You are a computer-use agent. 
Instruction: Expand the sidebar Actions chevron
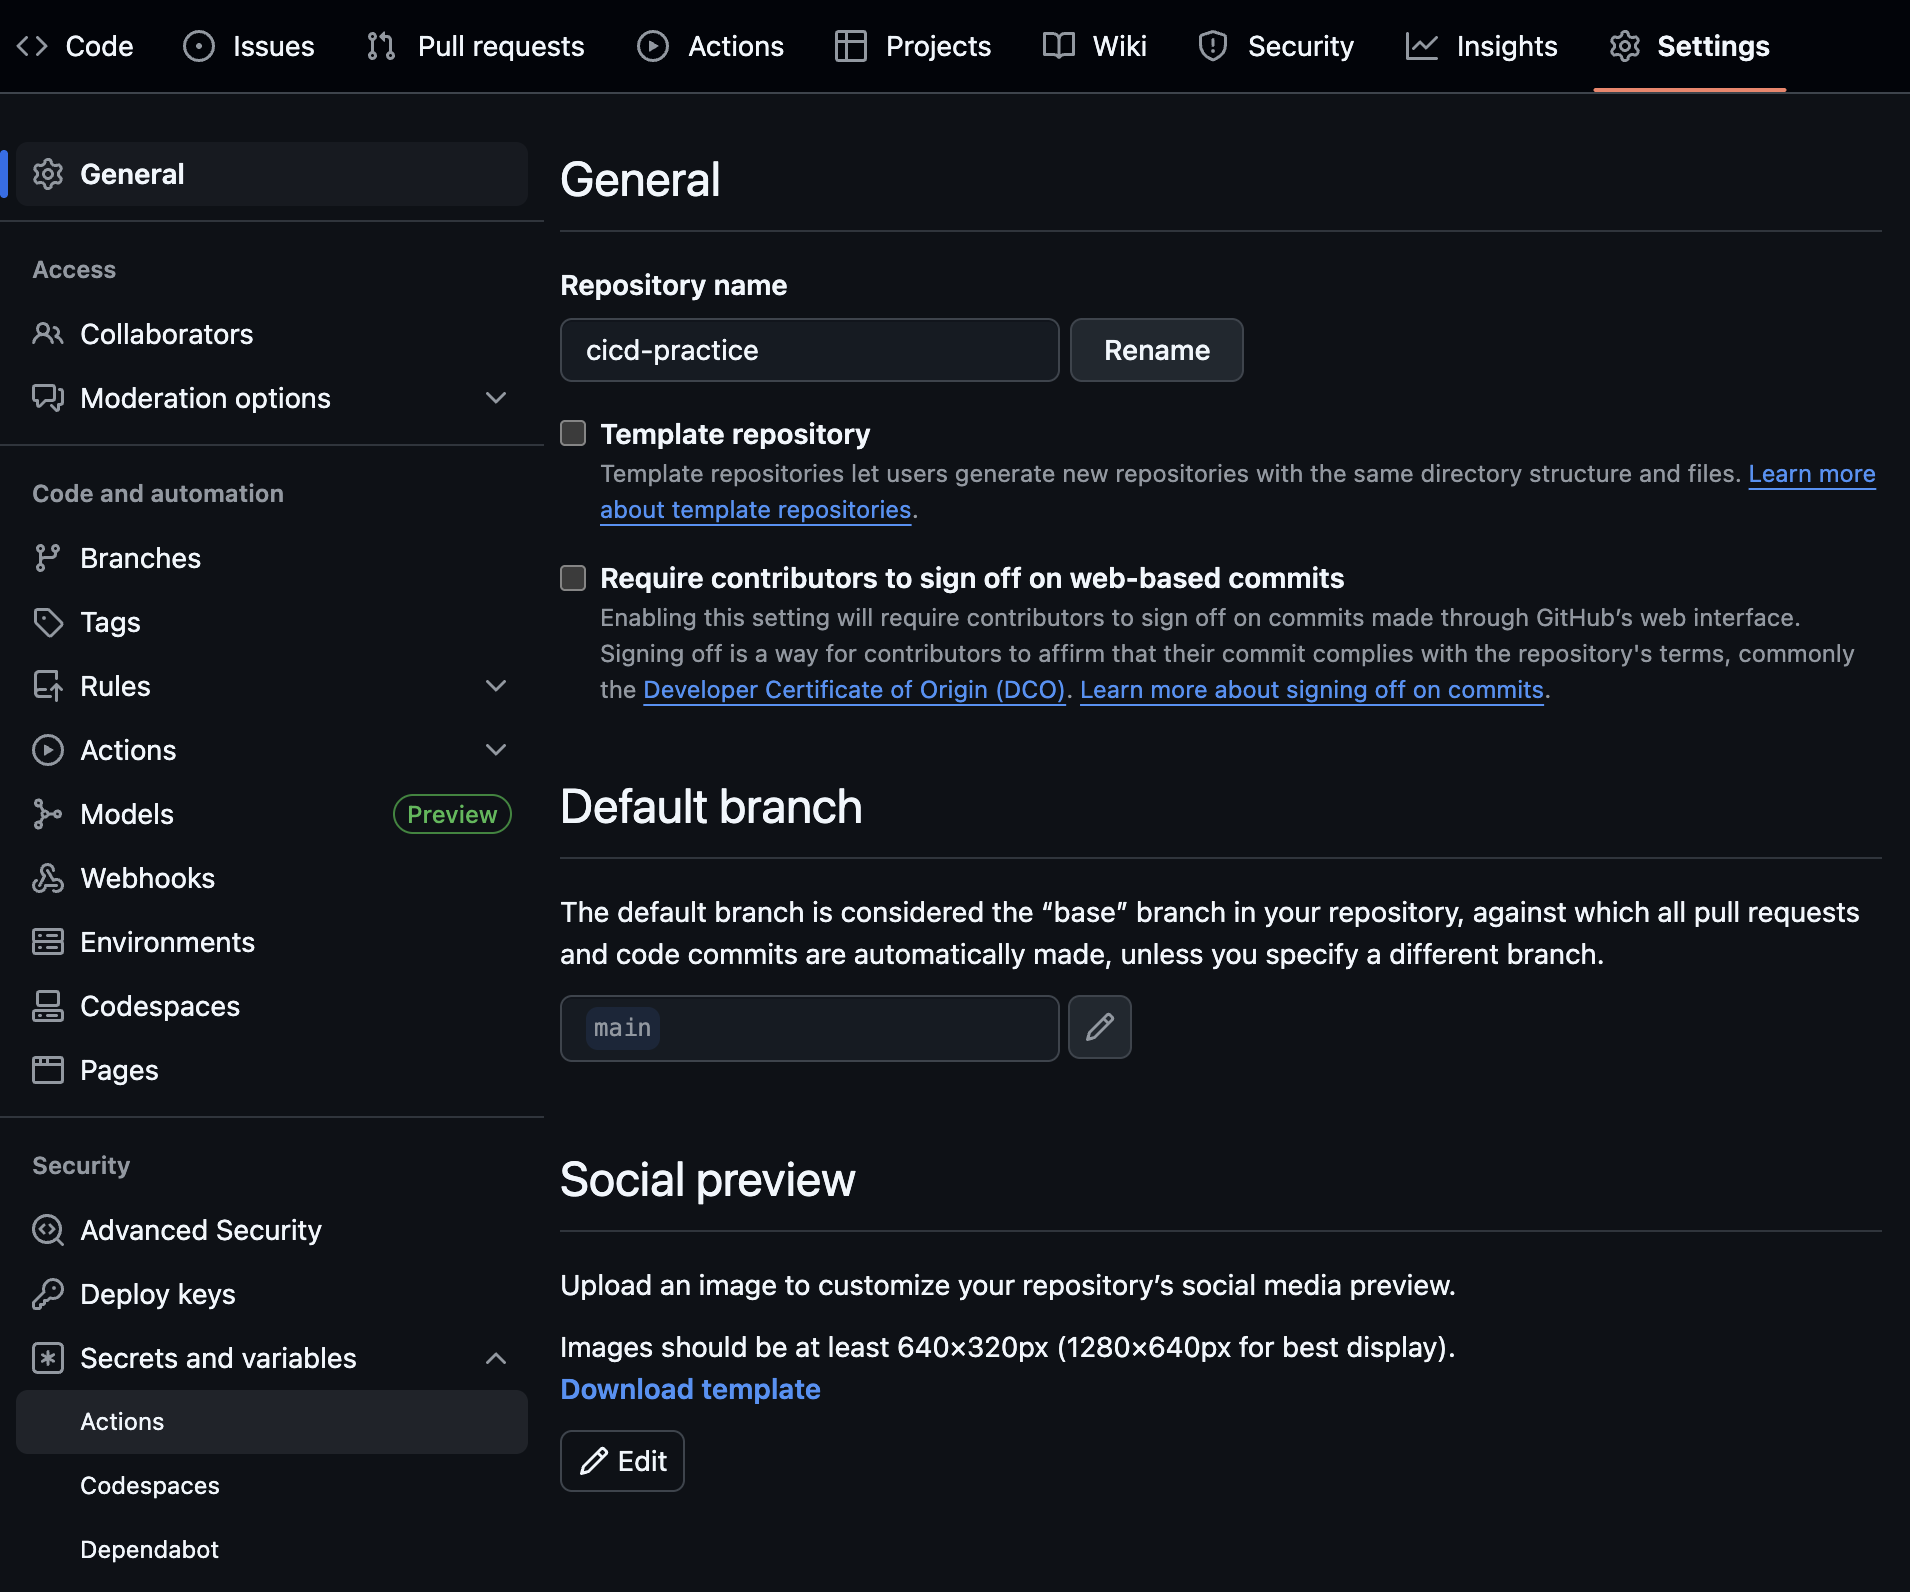496,750
